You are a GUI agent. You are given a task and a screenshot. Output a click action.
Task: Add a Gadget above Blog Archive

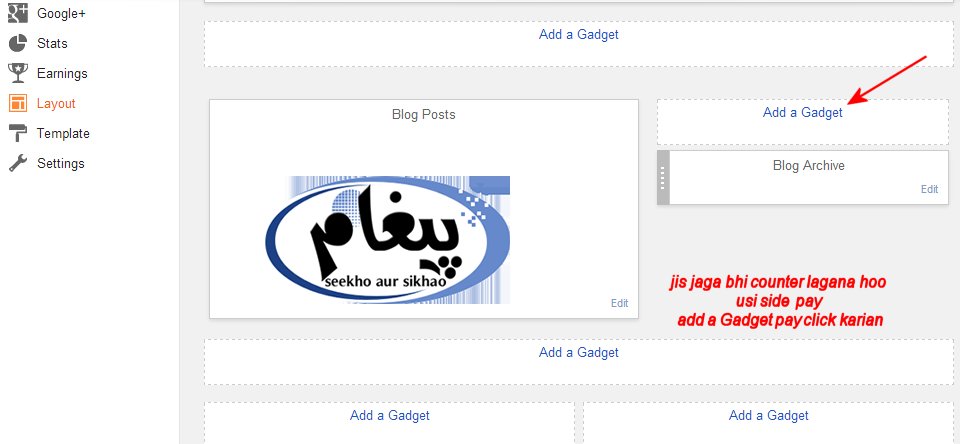click(802, 113)
